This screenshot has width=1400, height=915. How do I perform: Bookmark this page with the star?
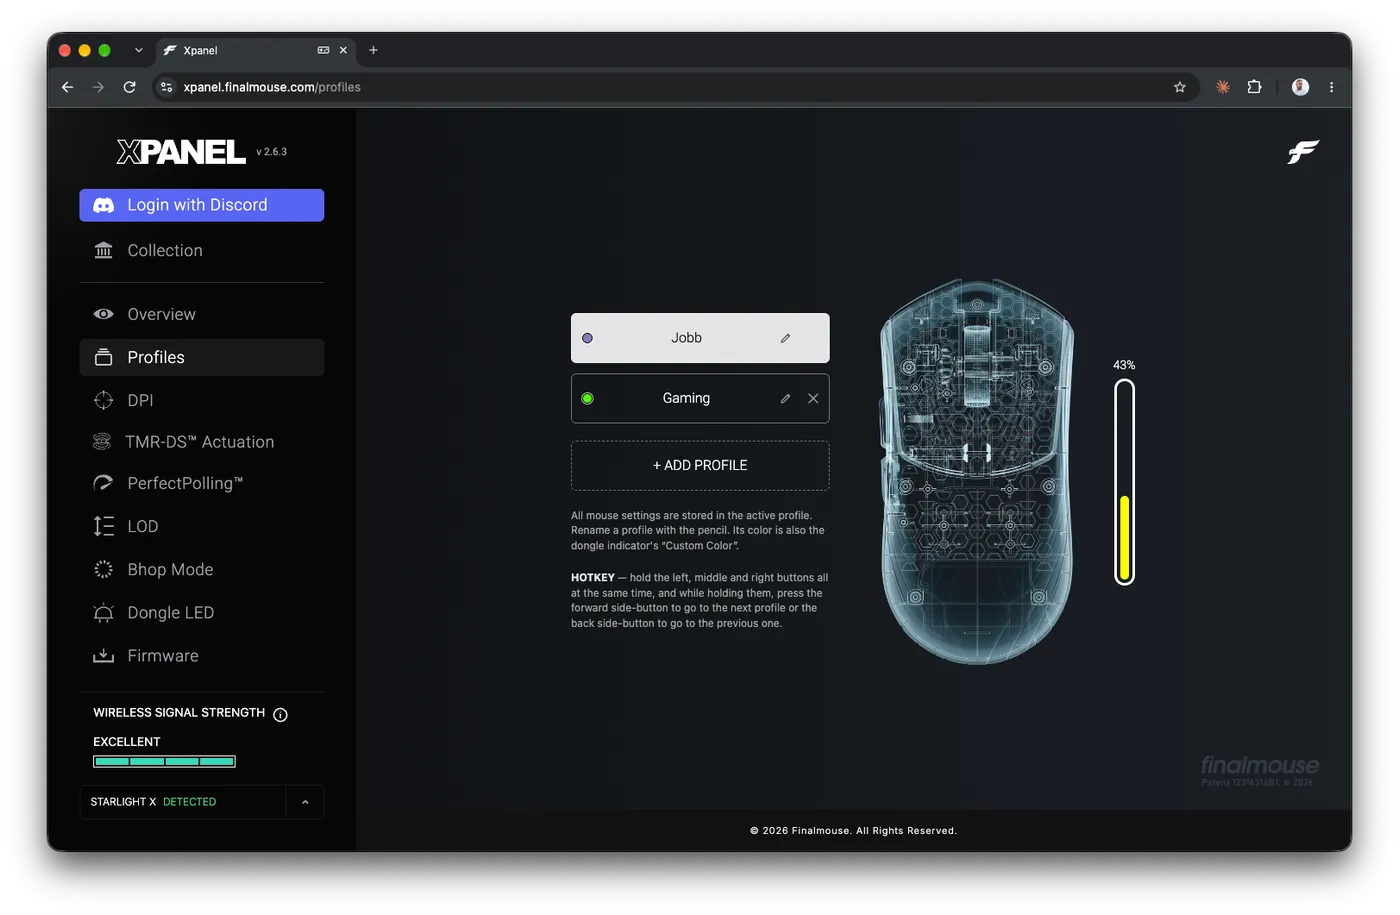(x=1180, y=87)
